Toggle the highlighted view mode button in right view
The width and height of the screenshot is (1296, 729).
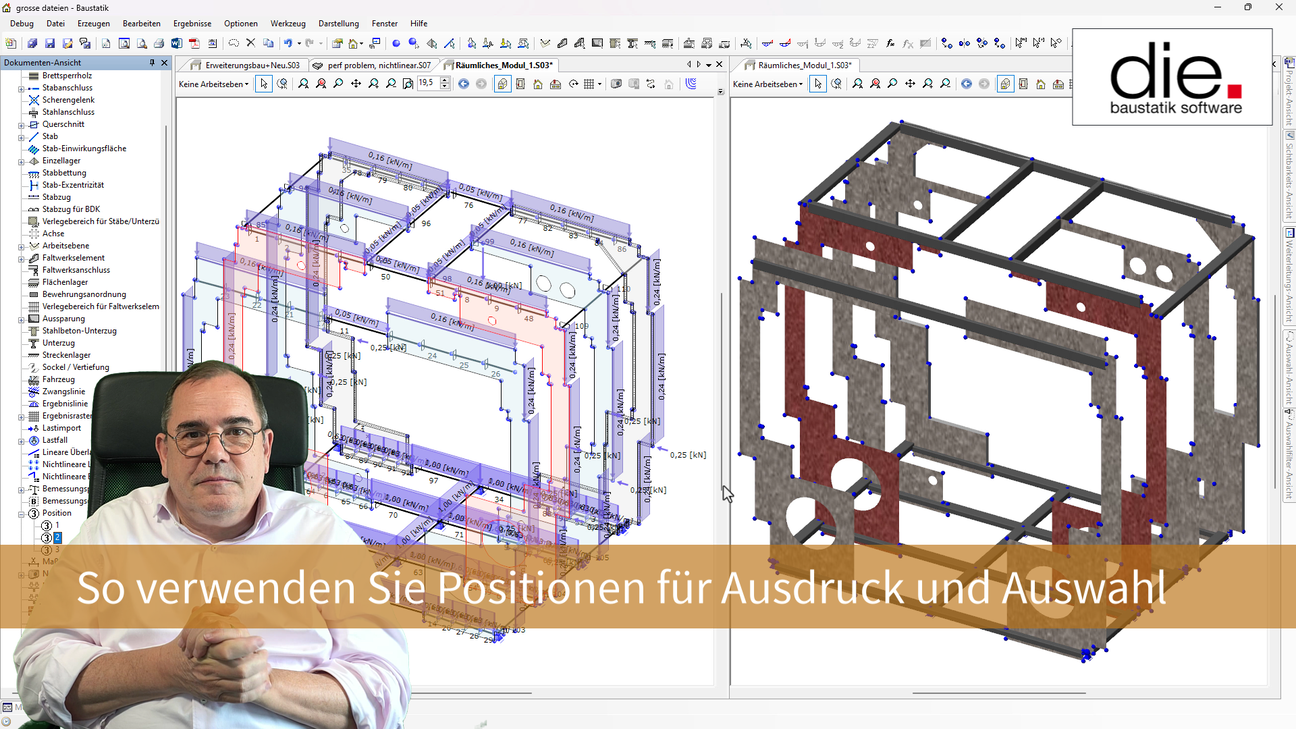tap(1005, 84)
